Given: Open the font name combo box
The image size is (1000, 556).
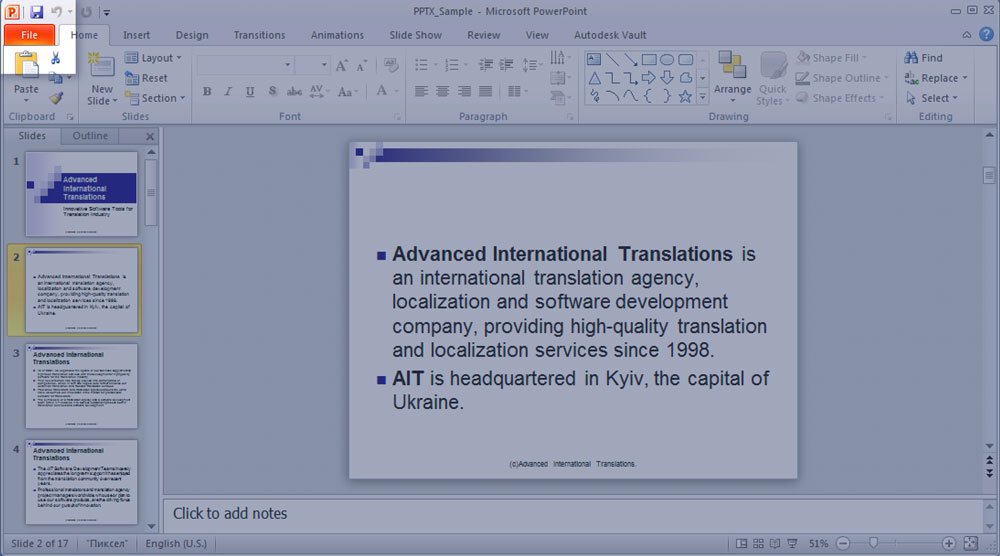Looking at the screenshot, I should 245,64.
